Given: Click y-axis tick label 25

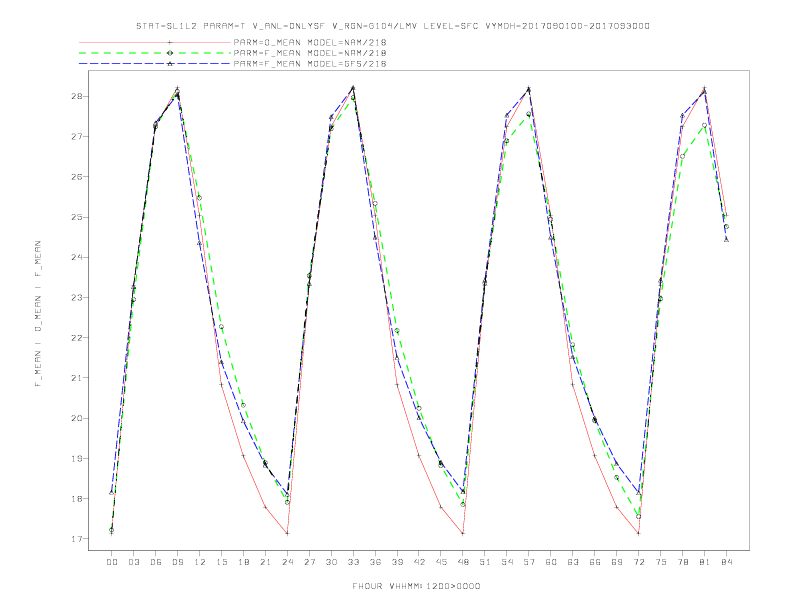Looking at the screenshot, I should click(76, 217).
